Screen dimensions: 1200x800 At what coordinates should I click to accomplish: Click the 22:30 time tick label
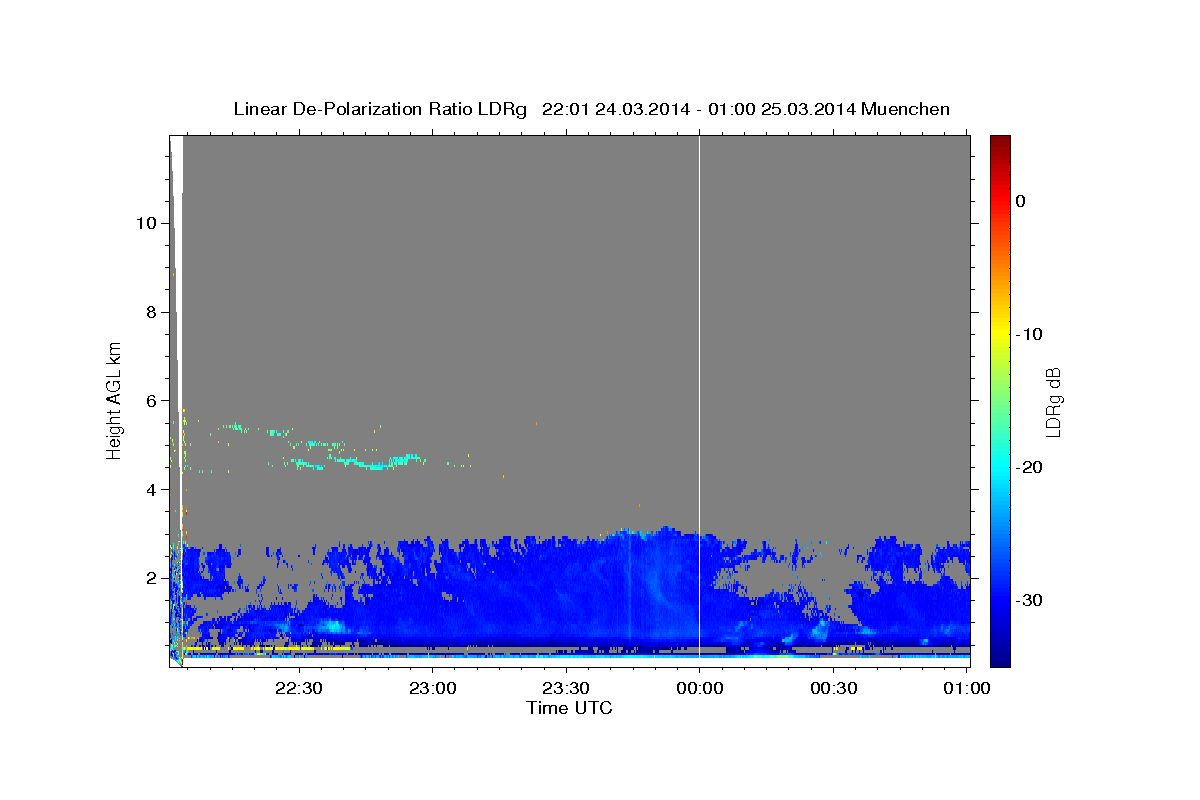tap(299, 689)
